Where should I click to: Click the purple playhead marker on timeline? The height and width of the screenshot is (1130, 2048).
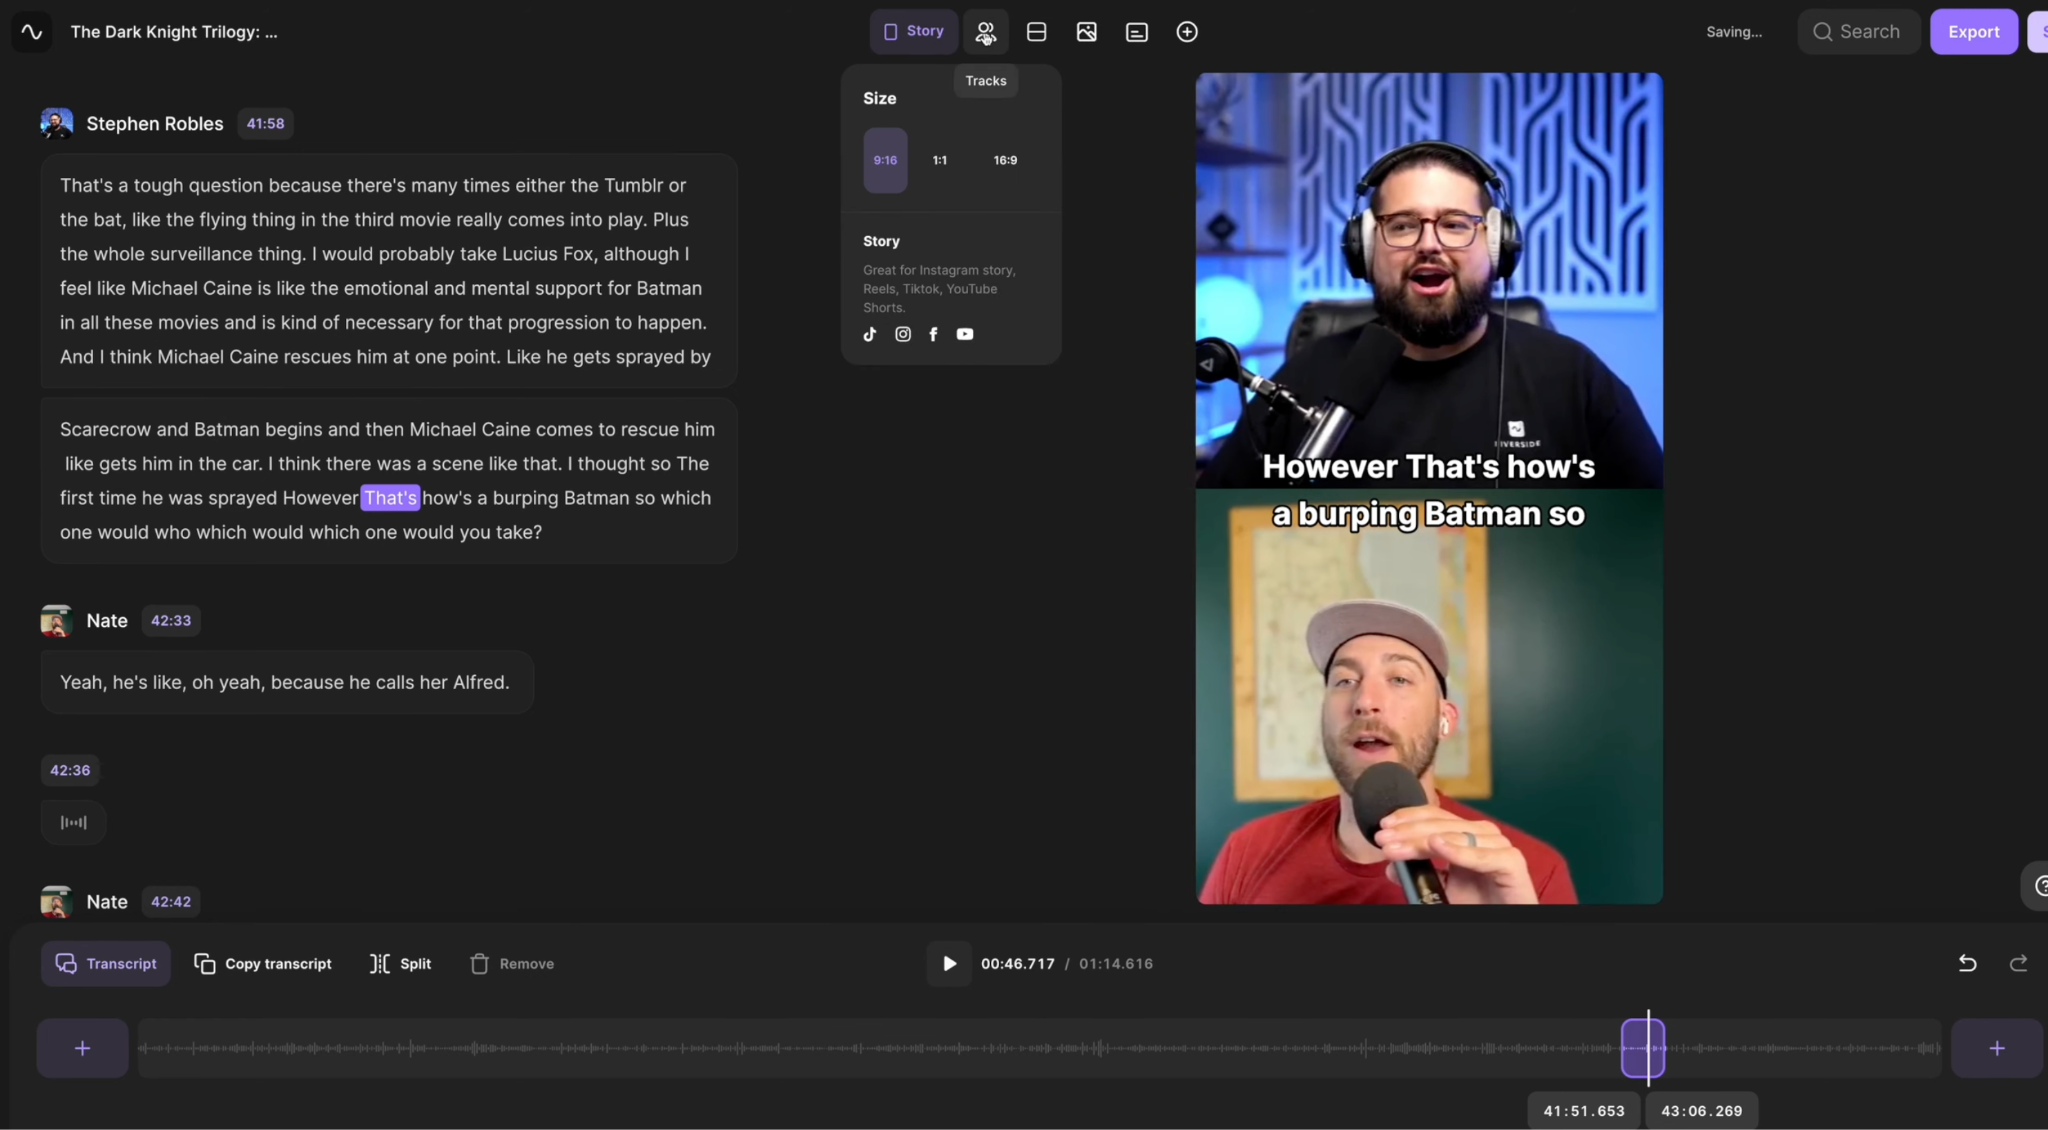point(1643,1048)
